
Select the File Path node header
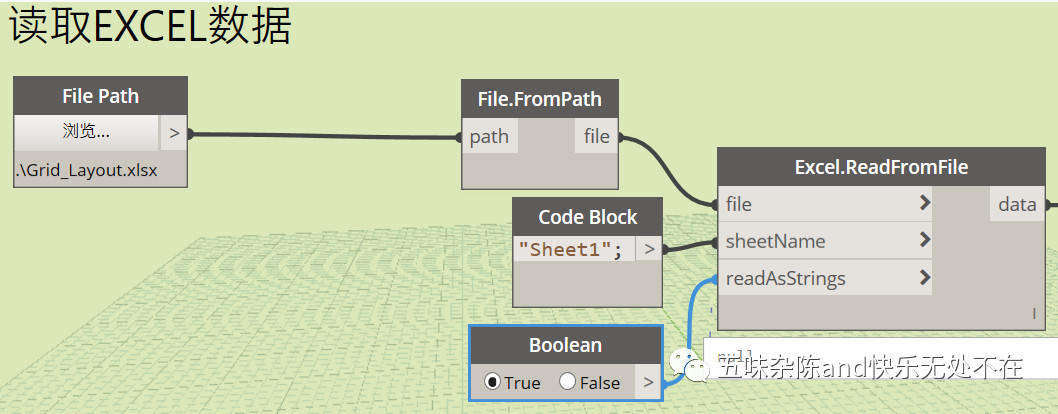coord(100,96)
